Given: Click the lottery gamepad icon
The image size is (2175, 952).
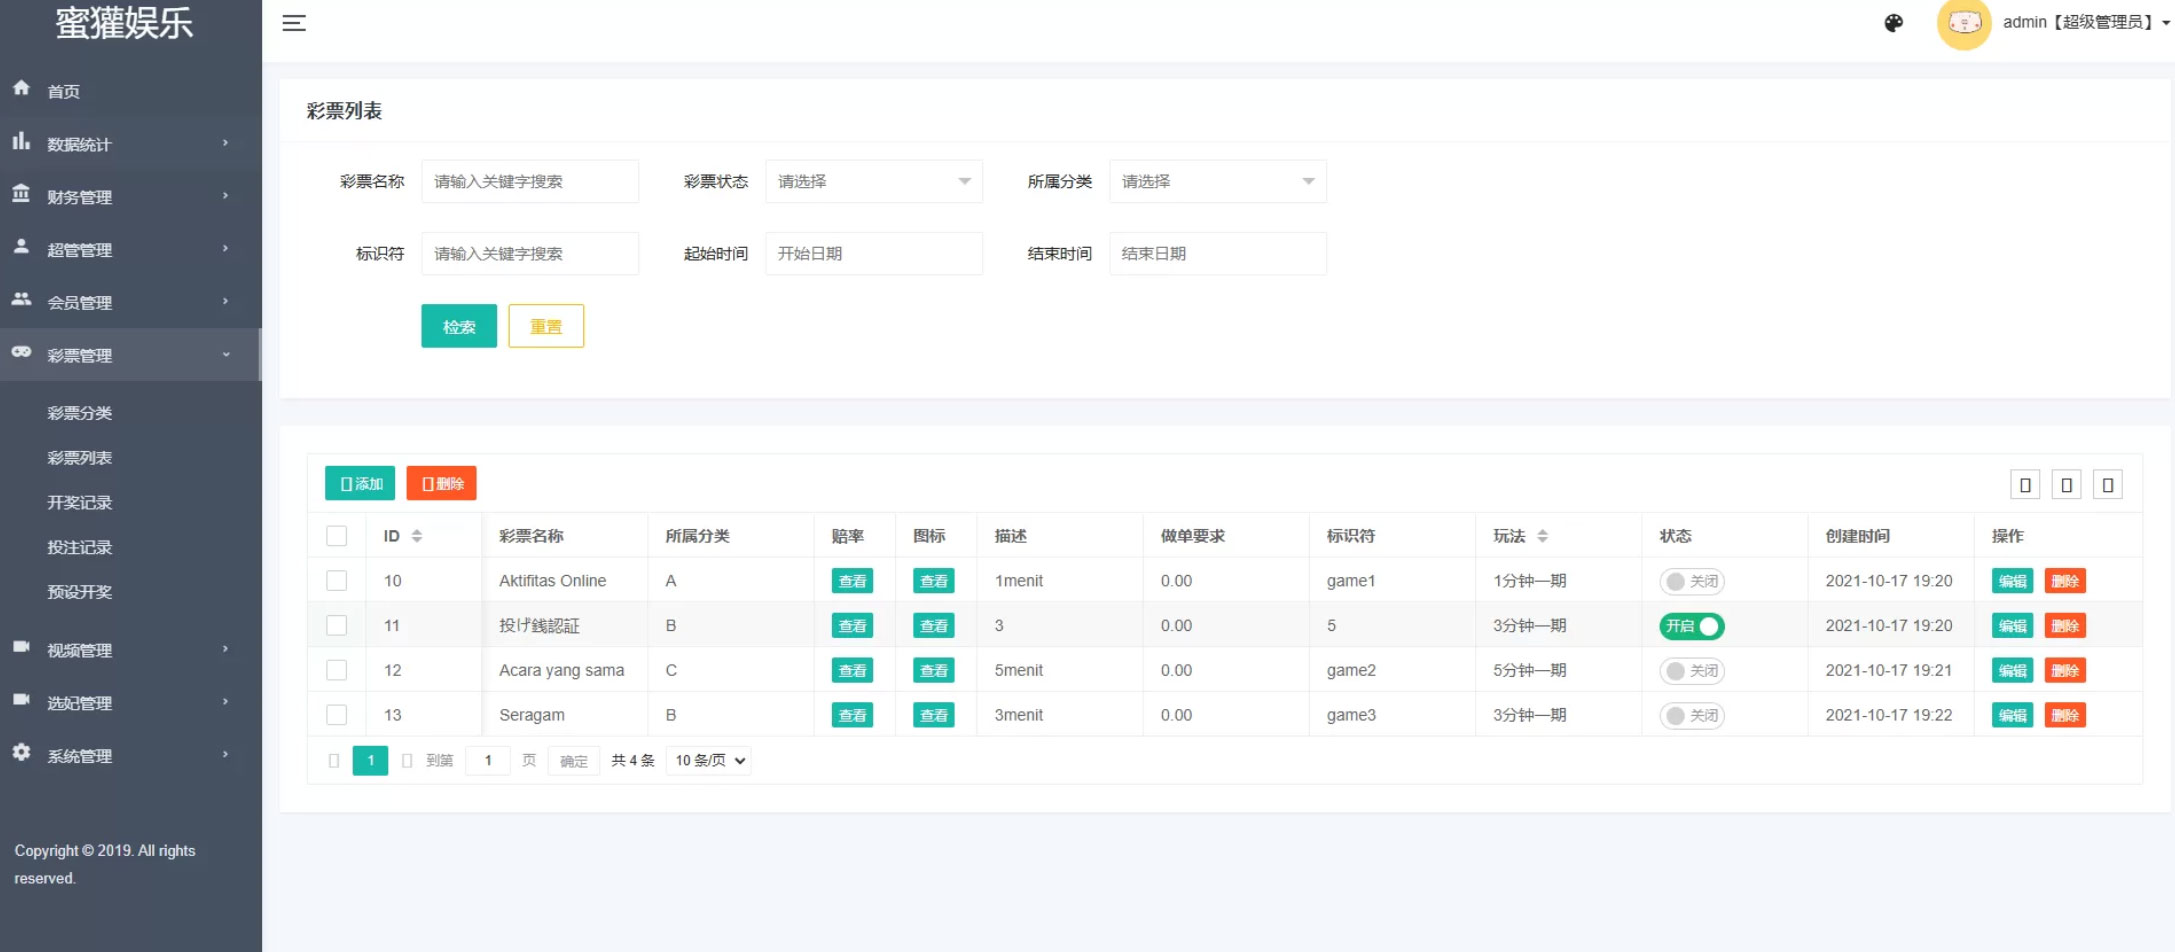Looking at the screenshot, I should coord(21,352).
